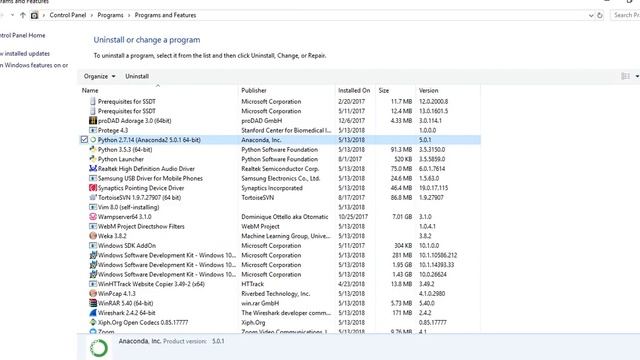Click the Windows SDK AddOn icon
Viewport: 640px width, 360px height.
[x=93, y=245]
